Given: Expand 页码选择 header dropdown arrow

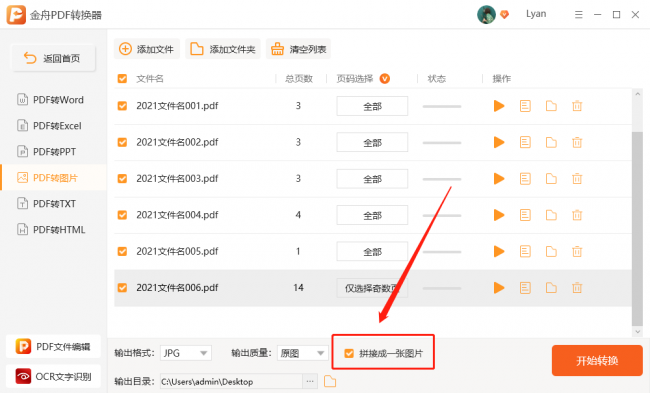Looking at the screenshot, I should click(385, 78).
